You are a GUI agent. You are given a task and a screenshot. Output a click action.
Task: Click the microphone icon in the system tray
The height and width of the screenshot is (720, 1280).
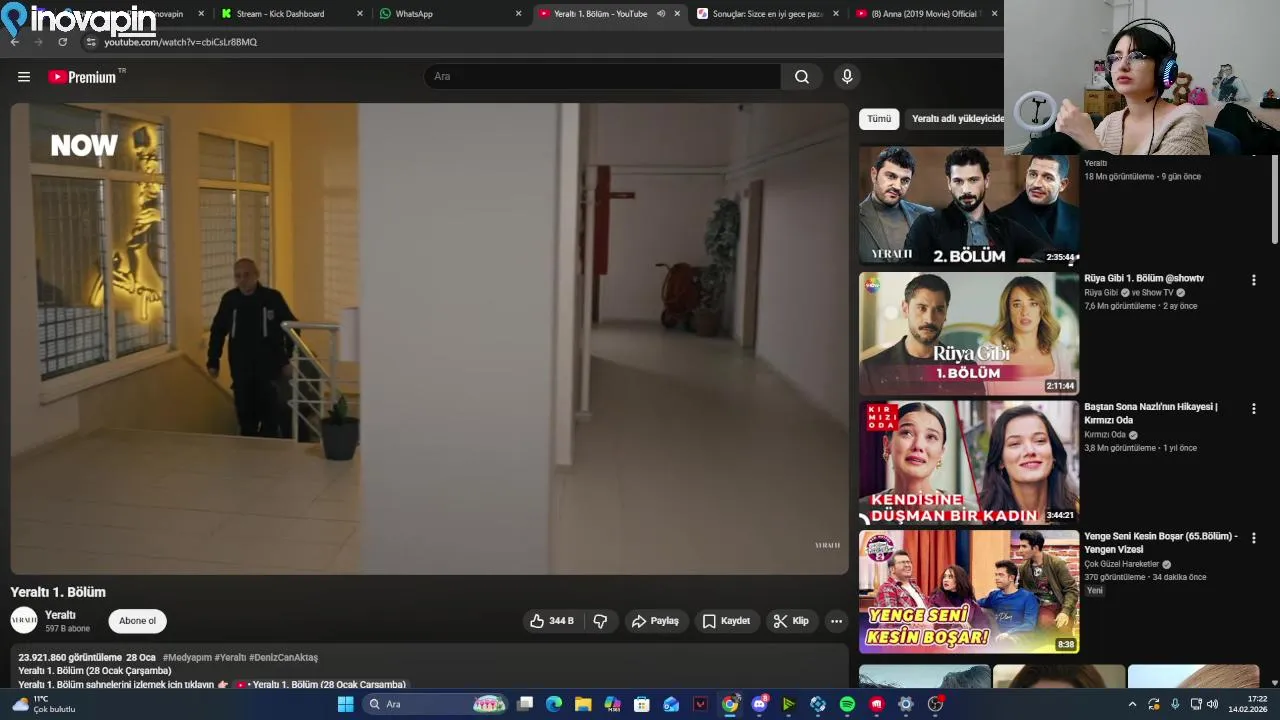pyautogui.click(x=1175, y=704)
